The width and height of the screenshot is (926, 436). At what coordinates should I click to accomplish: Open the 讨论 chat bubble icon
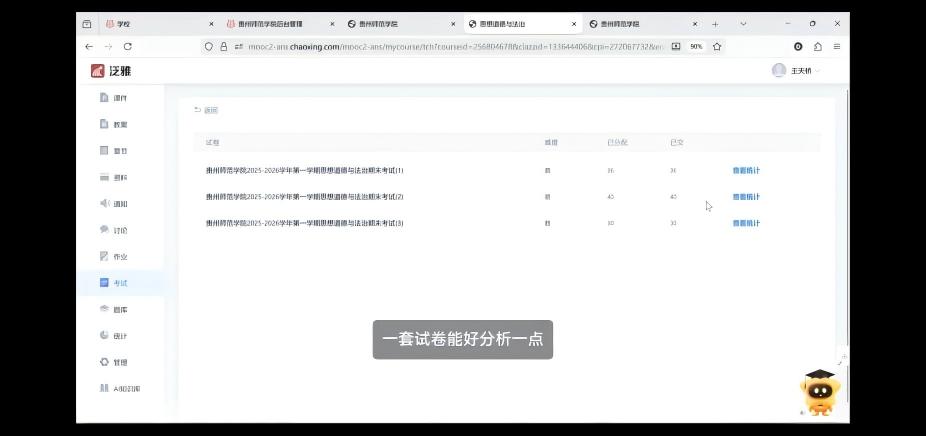(x=104, y=230)
